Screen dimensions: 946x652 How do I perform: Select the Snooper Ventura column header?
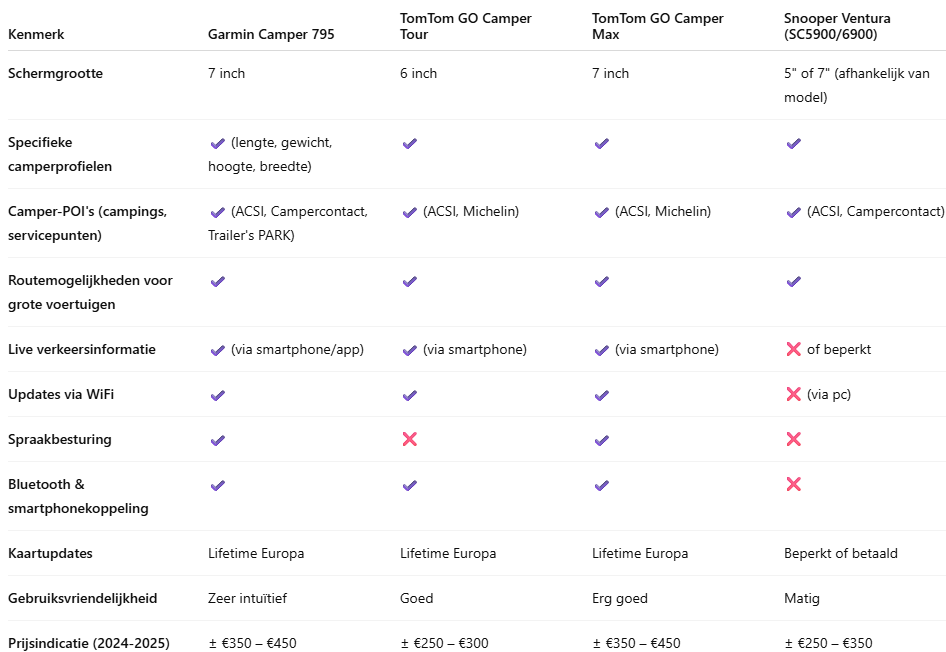837,27
